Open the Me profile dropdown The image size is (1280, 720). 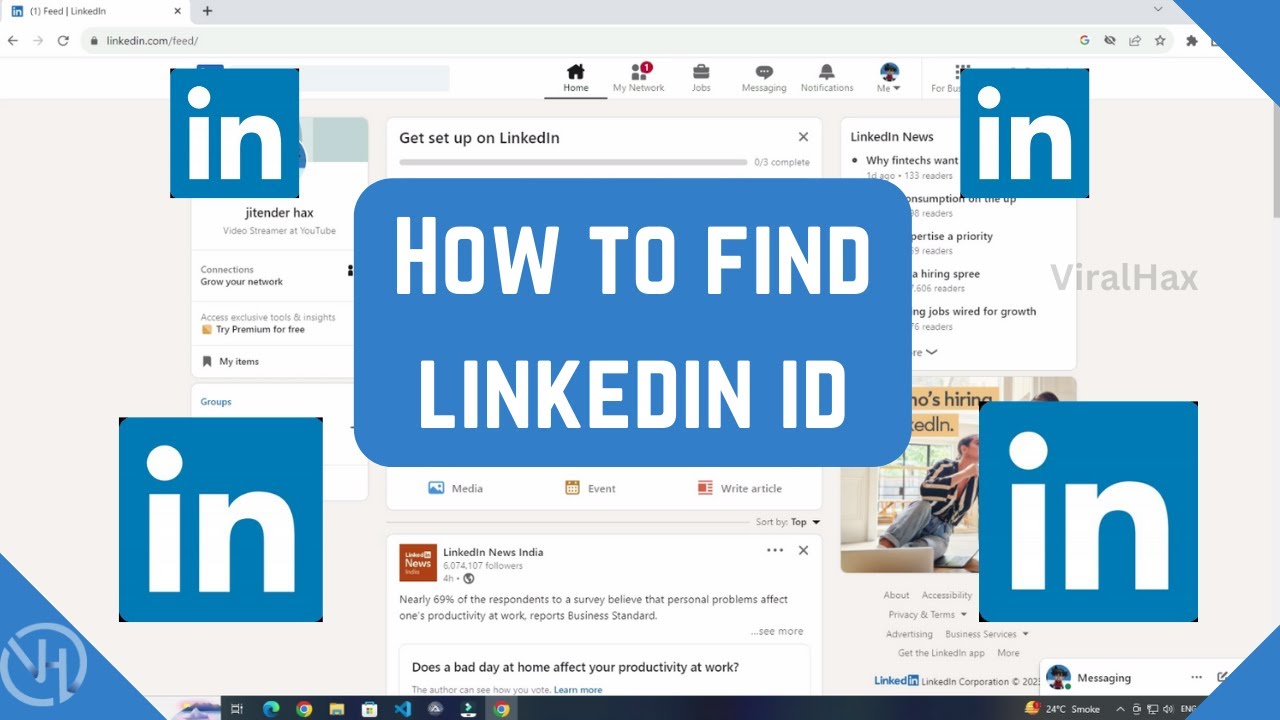(x=889, y=78)
